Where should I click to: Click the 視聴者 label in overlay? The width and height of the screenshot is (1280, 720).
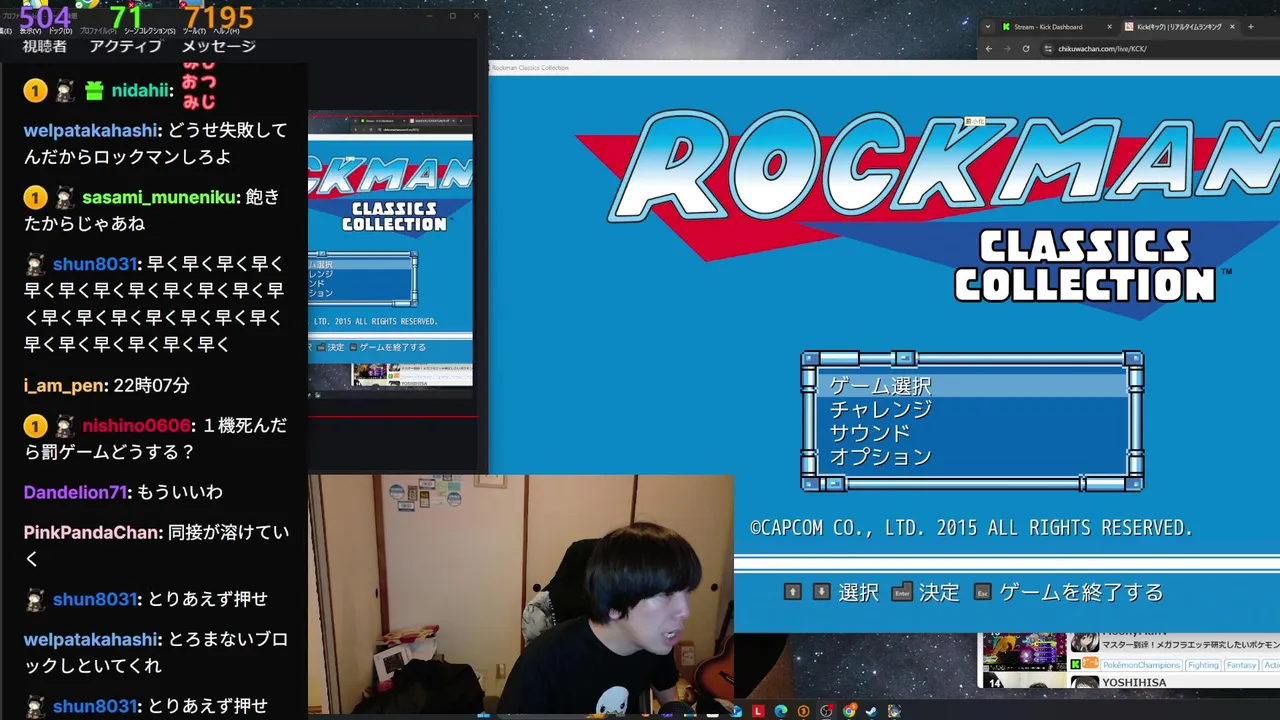tap(44, 46)
